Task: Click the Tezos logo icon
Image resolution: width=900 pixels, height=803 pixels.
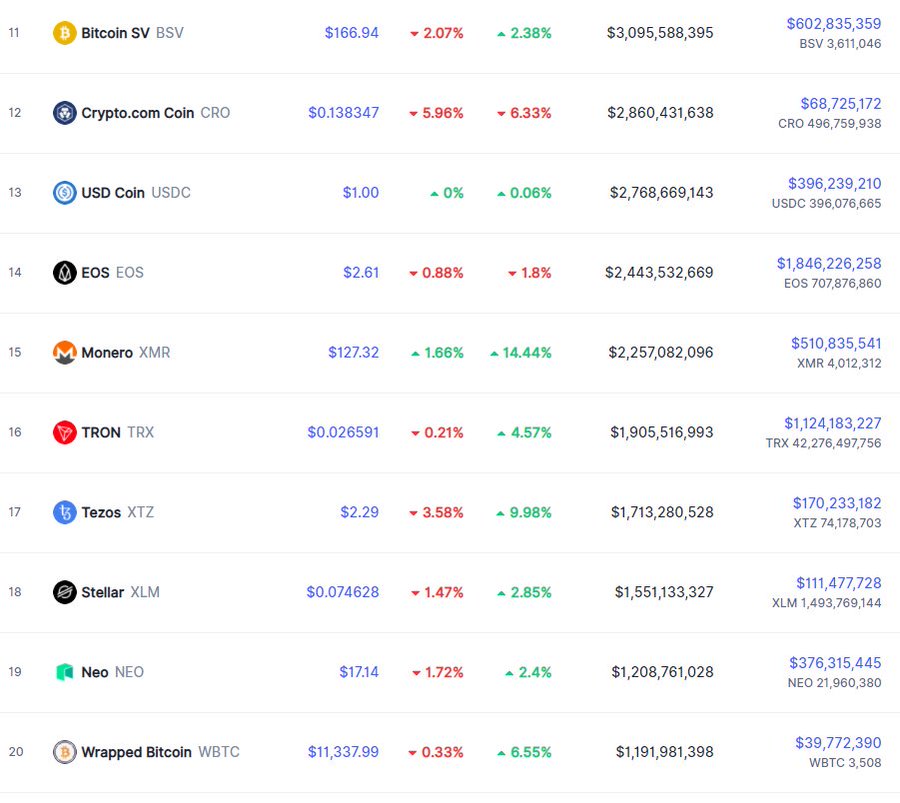Action: click(x=65, y=511)
